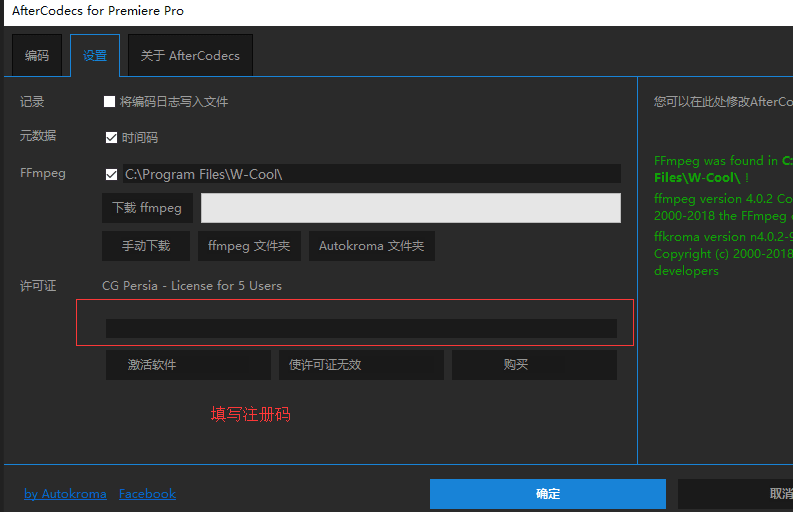Enable 将编码日志写入文件 checkbox

pyautogui.click(x=109, y=102)
